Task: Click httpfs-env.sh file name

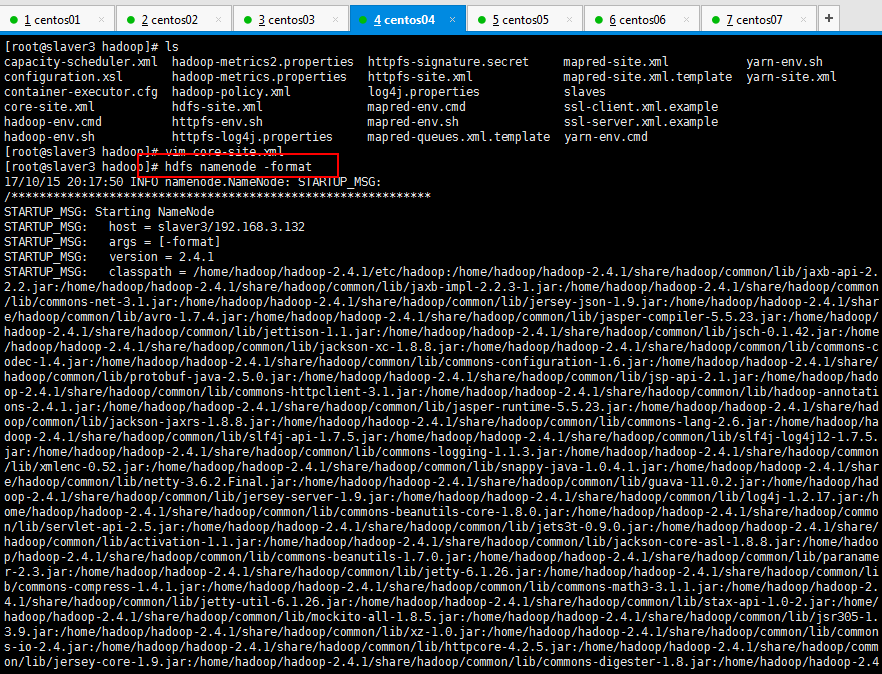Action: click(x=217, y=122)
